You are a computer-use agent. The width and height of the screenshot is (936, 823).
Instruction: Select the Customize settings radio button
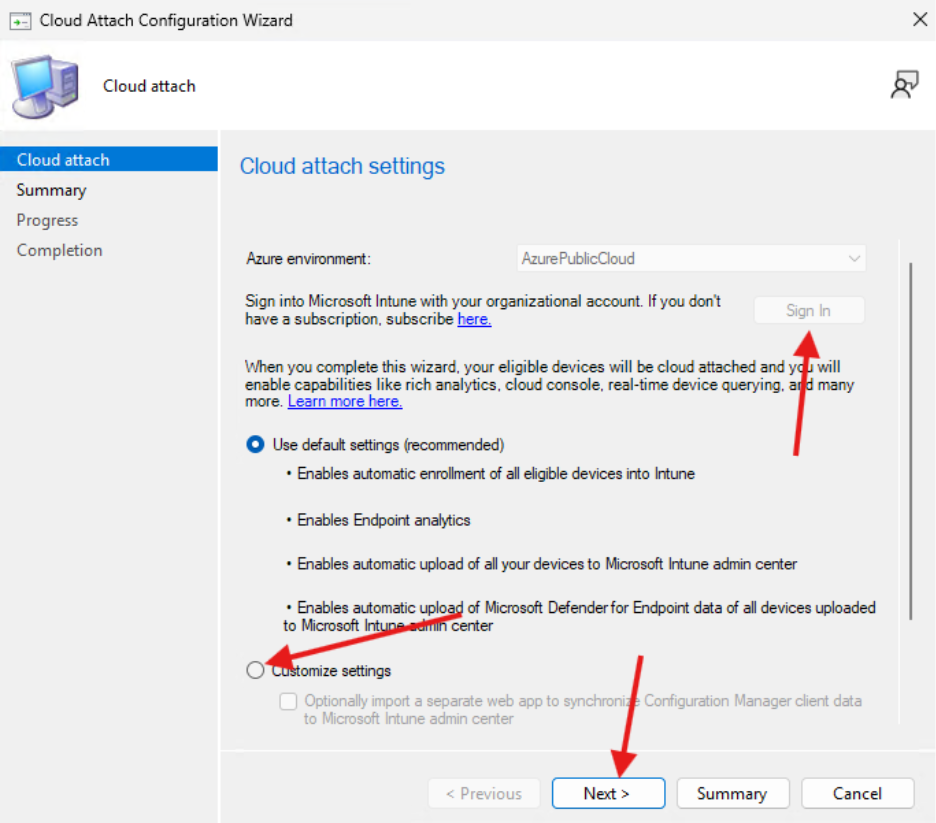[x=256, y=670]
